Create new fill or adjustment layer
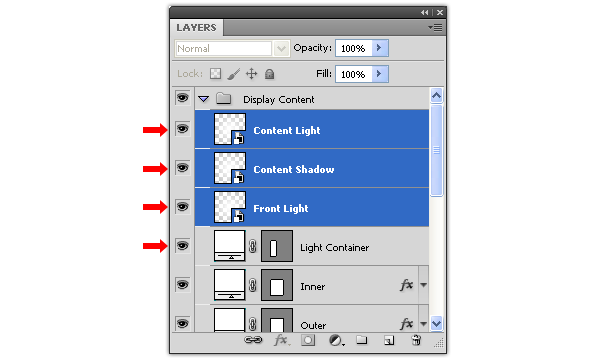Image resolution: width=600 pixels, height=364 pixels. tap(336, 340)
